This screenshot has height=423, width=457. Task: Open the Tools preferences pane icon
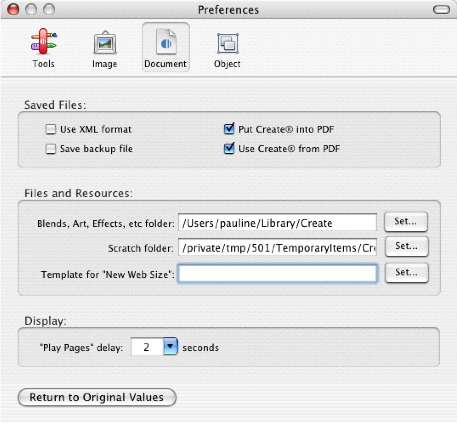44,41
